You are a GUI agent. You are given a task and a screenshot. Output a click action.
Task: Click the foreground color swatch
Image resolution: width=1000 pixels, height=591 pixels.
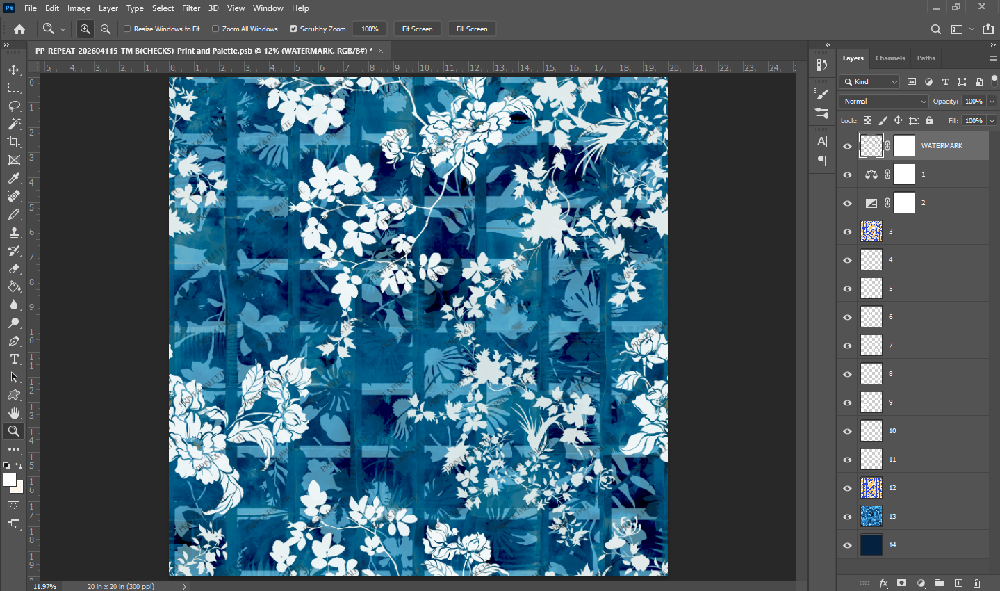[9, 479]
